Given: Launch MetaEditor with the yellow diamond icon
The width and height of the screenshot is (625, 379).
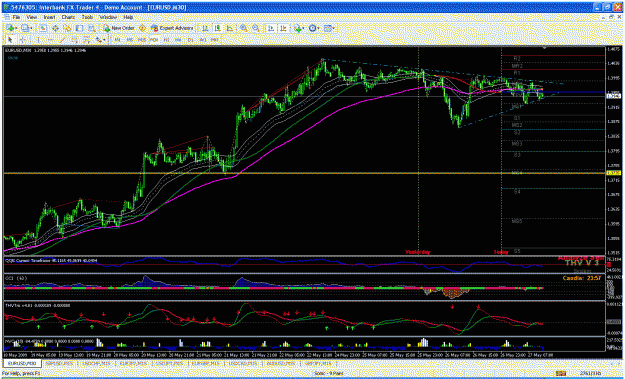Looking at the screenshot, I should pyautogui.click(x=142, y=28).
